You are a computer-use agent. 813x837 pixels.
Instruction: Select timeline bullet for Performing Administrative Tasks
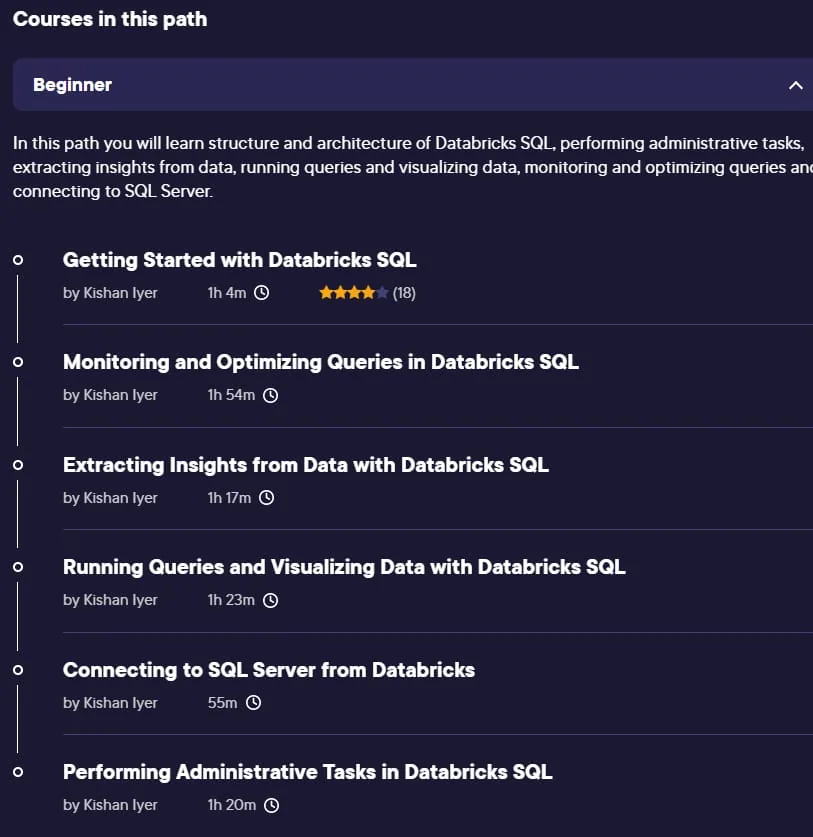[18, 772]
